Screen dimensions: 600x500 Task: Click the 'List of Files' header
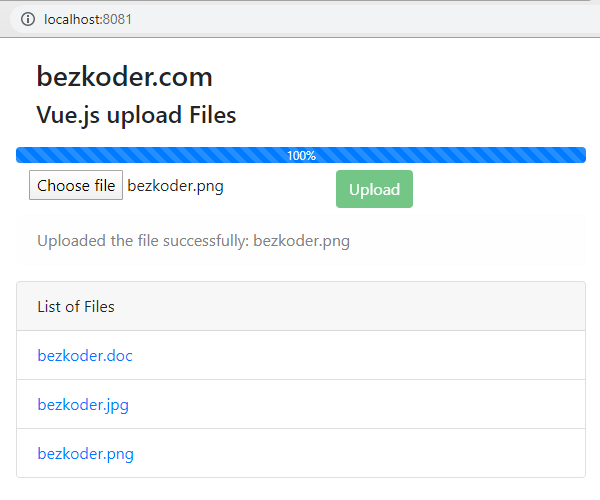[x=76, y=306]
